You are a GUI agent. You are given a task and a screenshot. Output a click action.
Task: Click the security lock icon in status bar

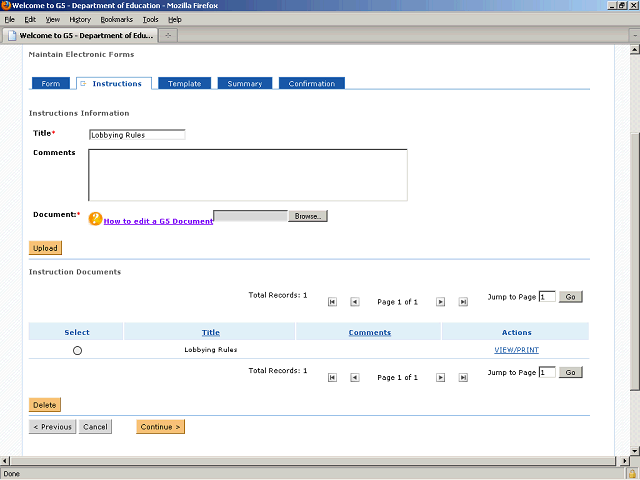[x=632, y=474]
